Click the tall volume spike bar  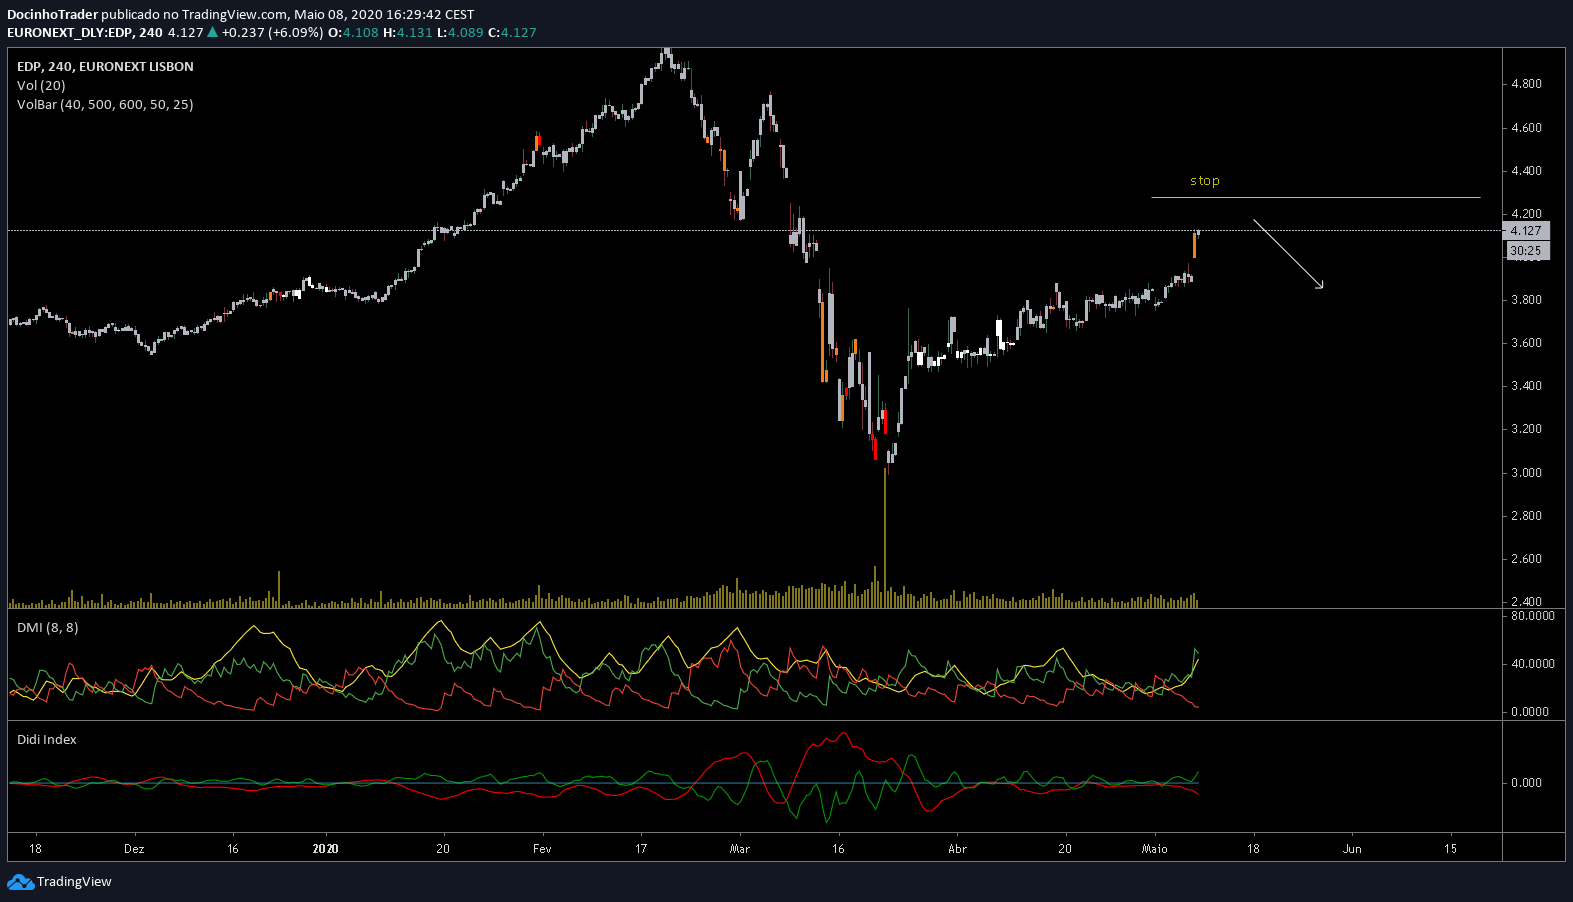885,535
